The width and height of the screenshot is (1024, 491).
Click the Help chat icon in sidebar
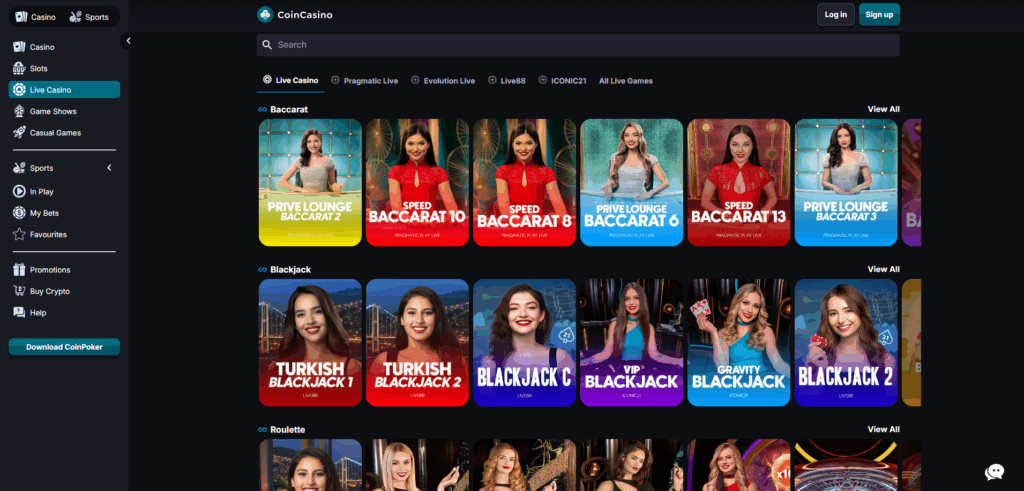pyautogui.click(x=19, y=313)
